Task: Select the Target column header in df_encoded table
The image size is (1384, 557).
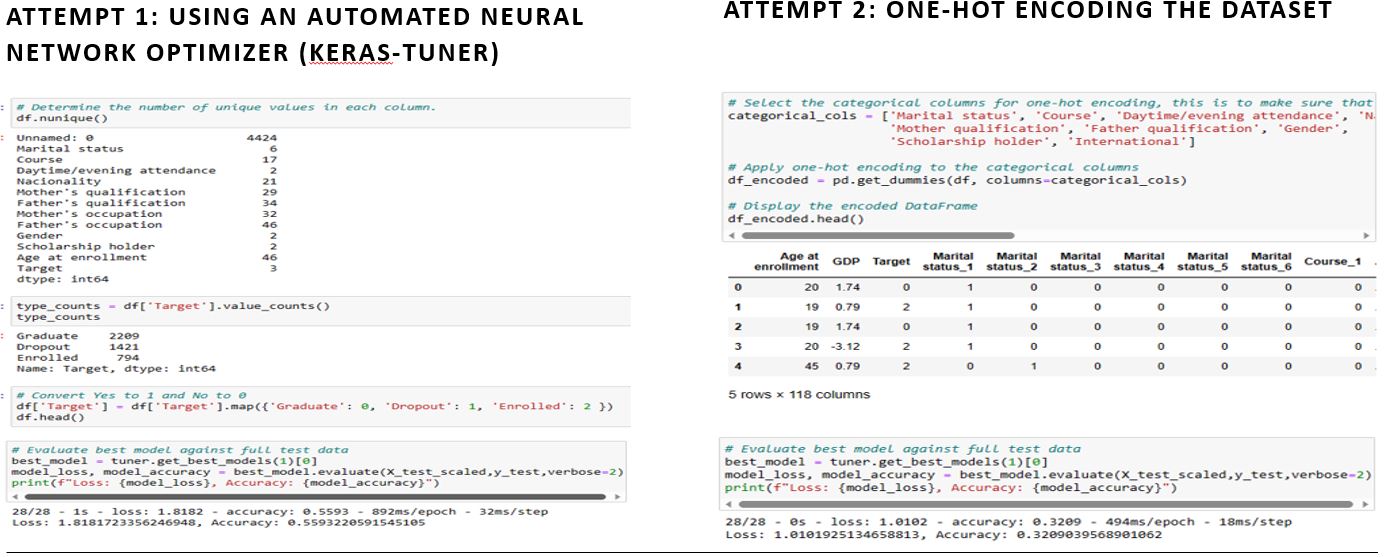Action: [891, 262]
